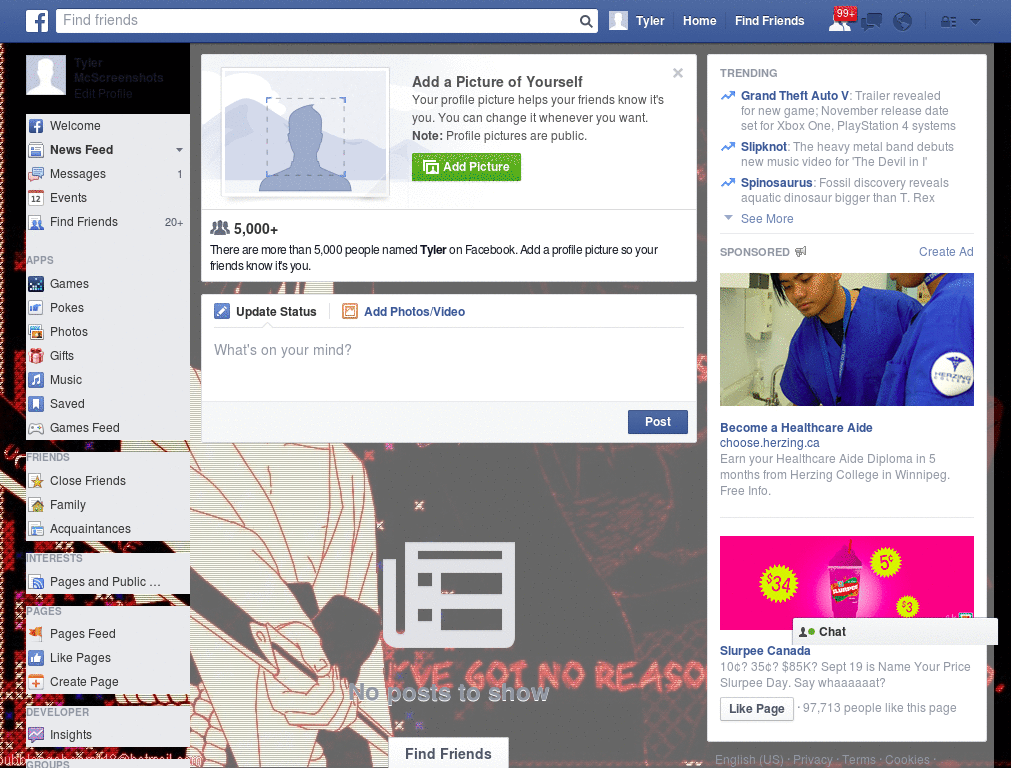The height and width of the screenshot is (768, 1024).
Task: Click the Pages and Public icon
Action: coord(36,582)
